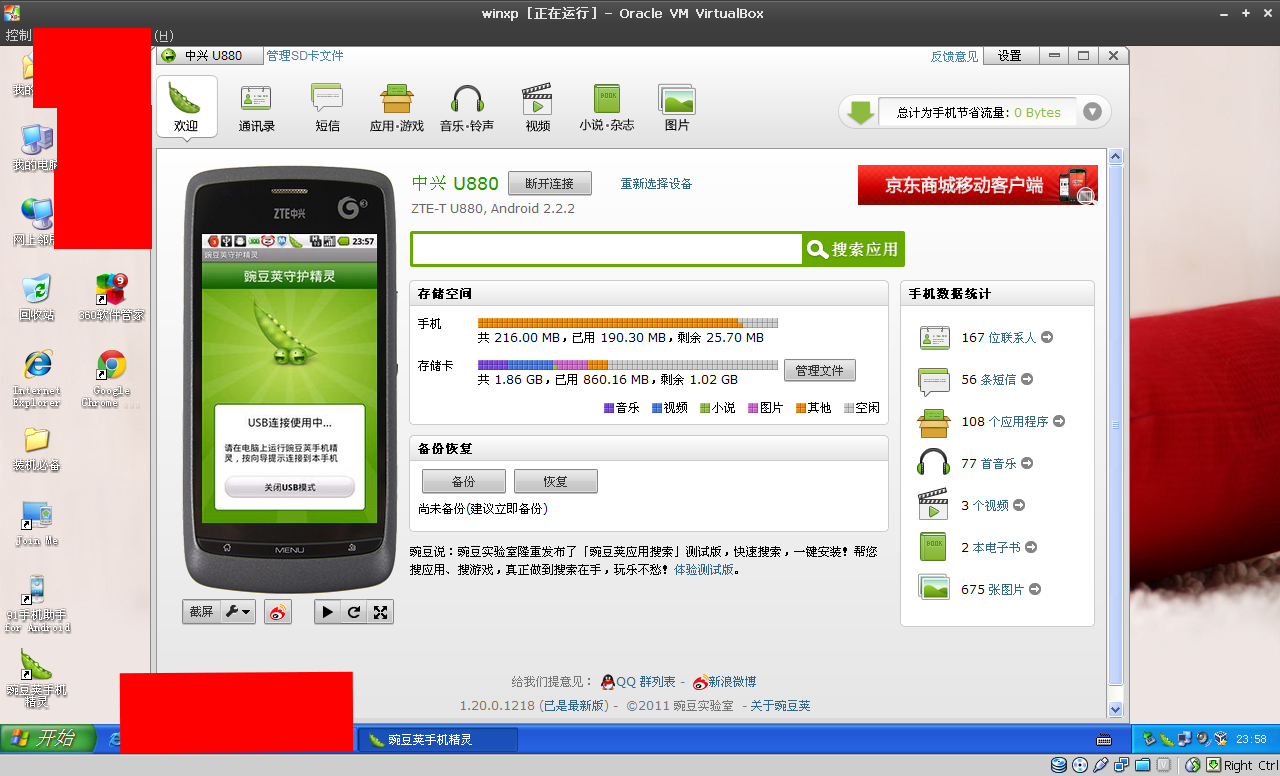This screenshot has width=1280, height=776.
Task: Open the 图片 pictures tab
Action: (677, 107)
